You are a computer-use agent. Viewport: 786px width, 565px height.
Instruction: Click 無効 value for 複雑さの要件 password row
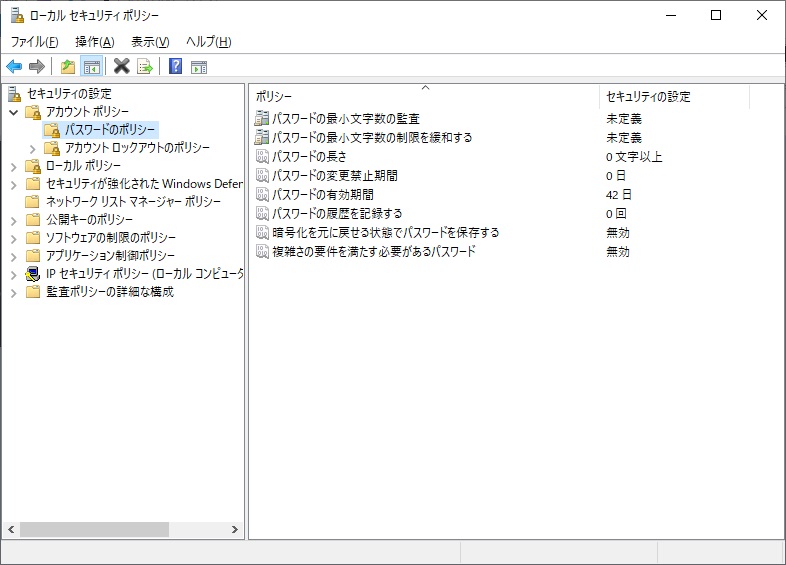click(618, 252)
